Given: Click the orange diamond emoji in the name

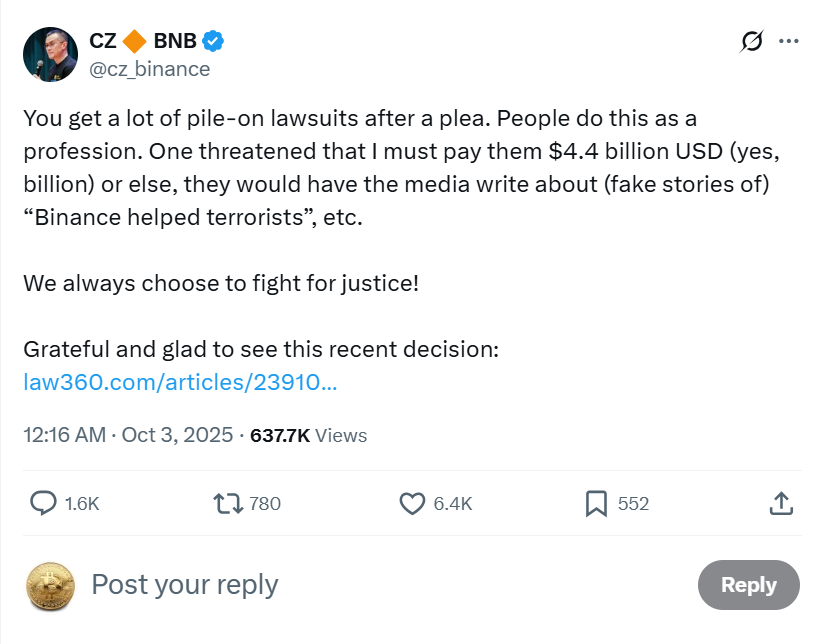Looking at the screenshot, I should click(135, 41).
